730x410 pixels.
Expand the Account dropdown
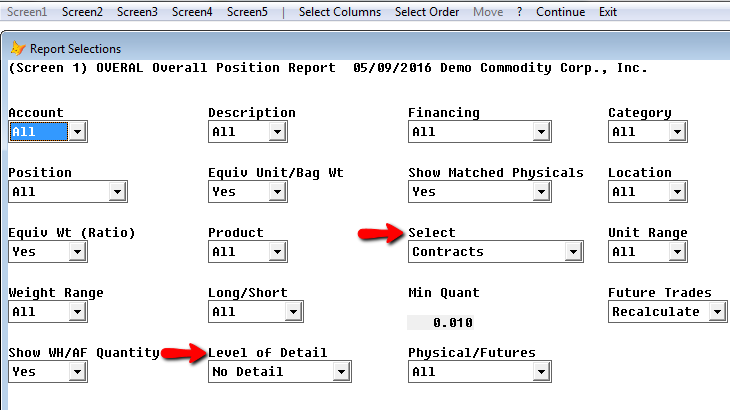(77, 132)
